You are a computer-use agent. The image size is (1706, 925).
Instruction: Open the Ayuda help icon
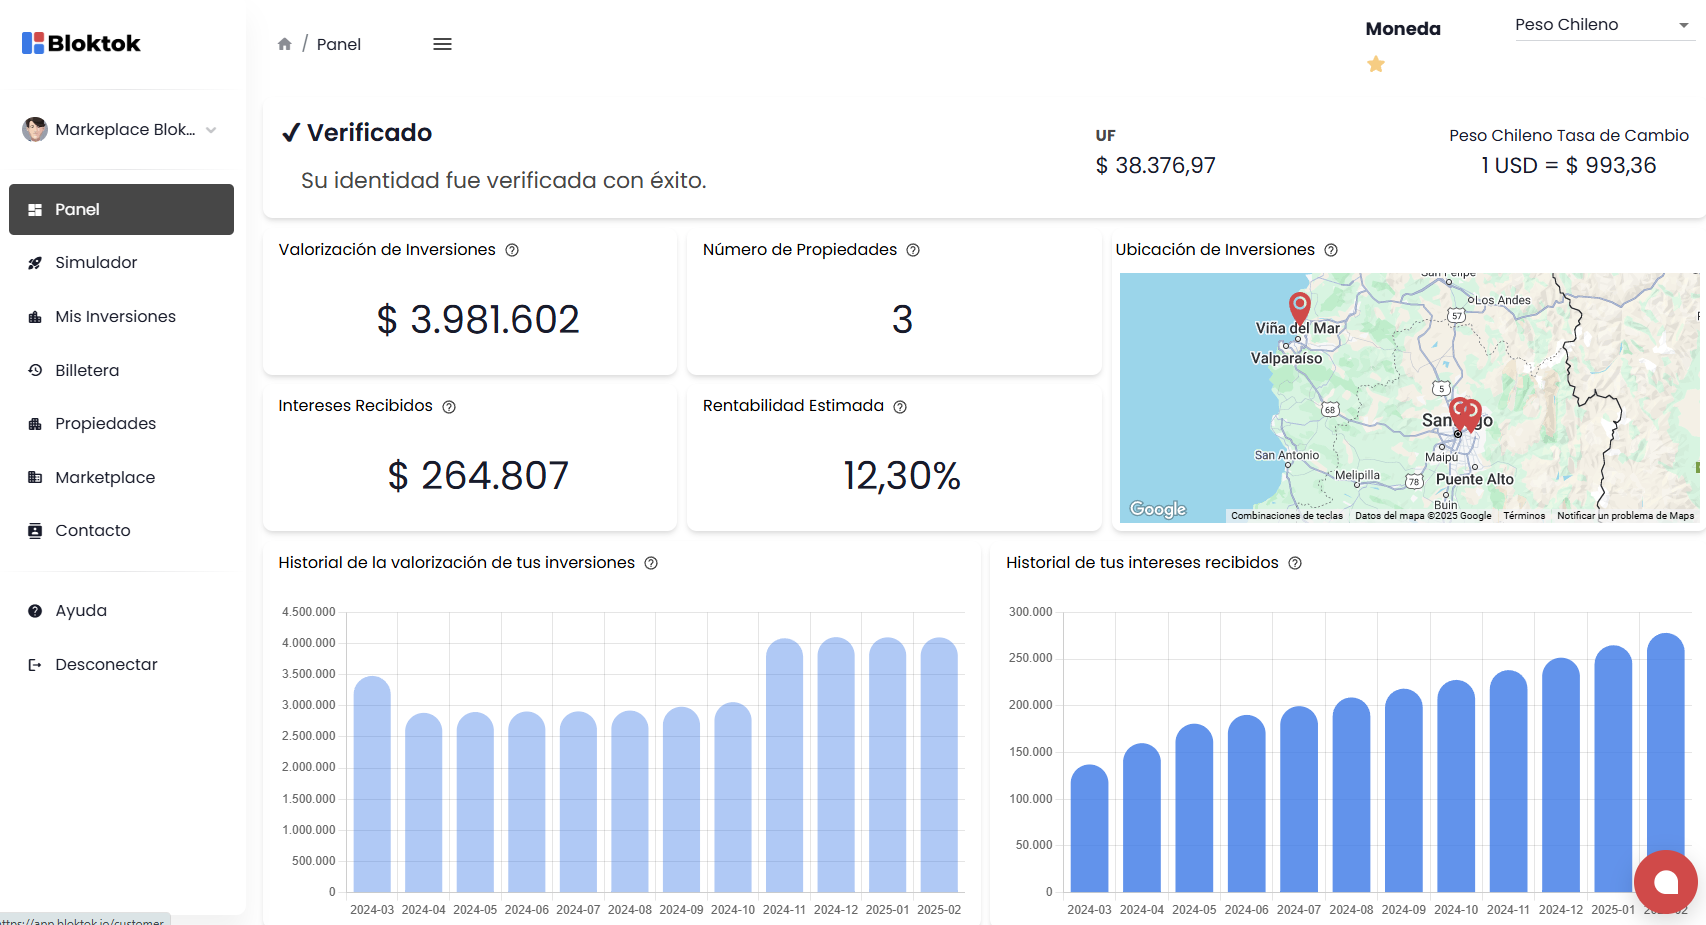[x=35, y=610]
